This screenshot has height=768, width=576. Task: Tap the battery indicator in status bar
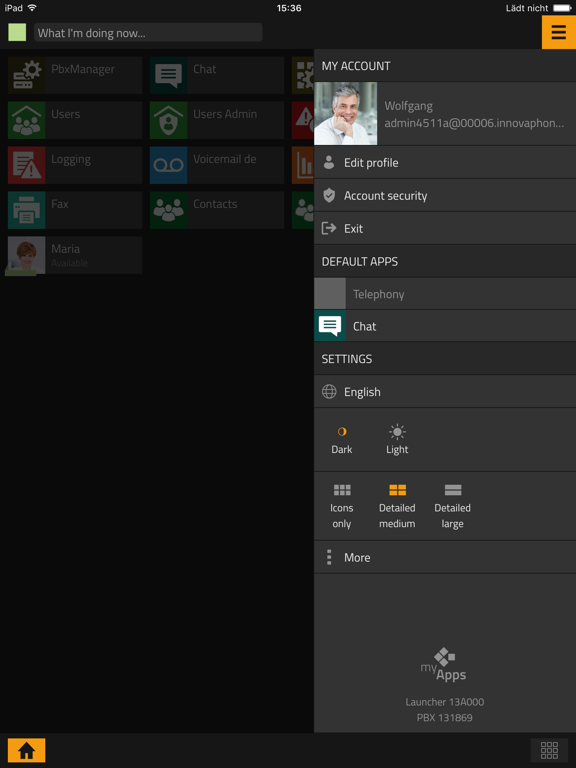(x=562, y=8)
